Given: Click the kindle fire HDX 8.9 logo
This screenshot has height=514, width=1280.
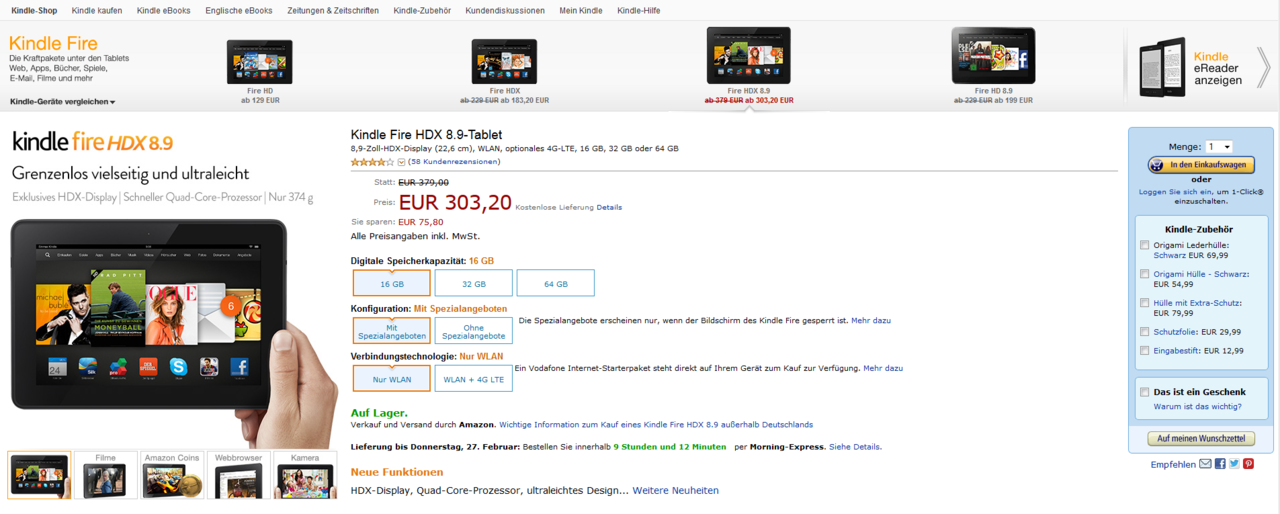Looking at the screenshot, I should pos(92,141).
